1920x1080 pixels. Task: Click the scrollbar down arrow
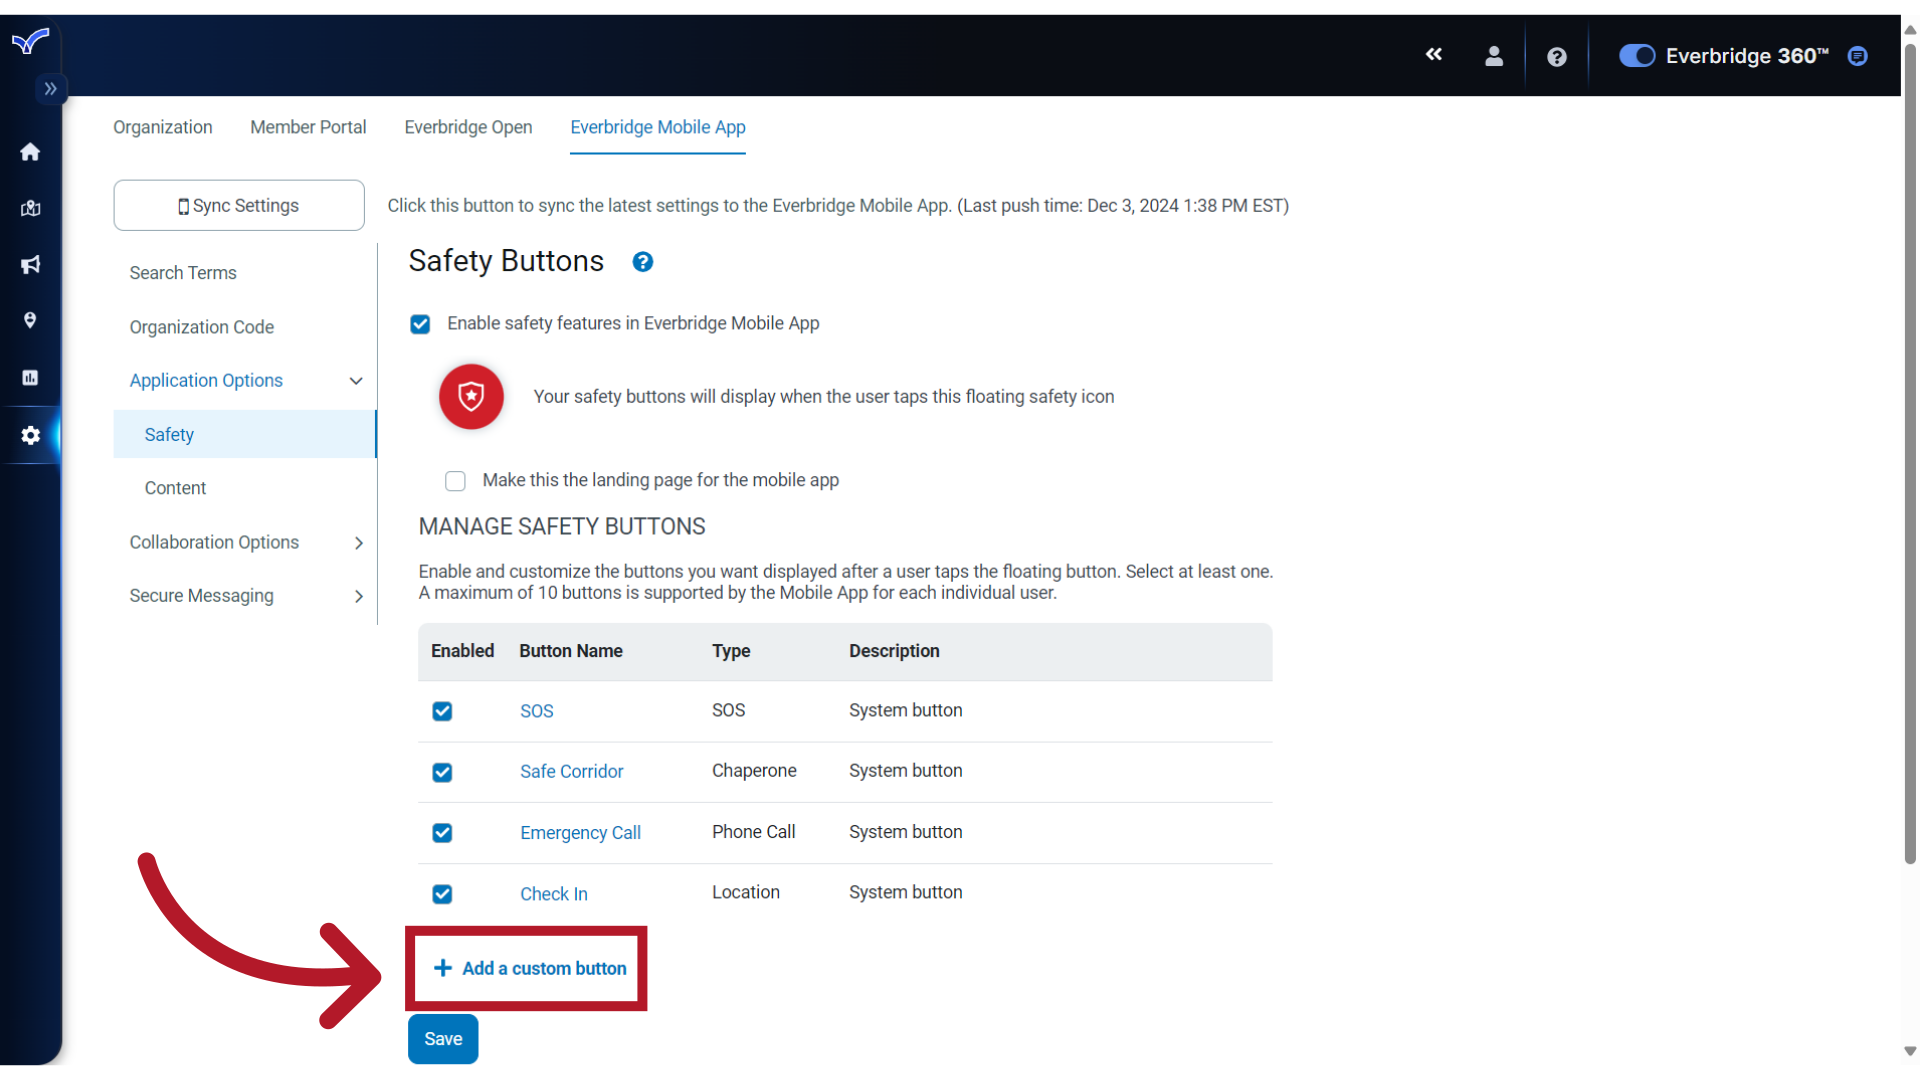1910,1052
